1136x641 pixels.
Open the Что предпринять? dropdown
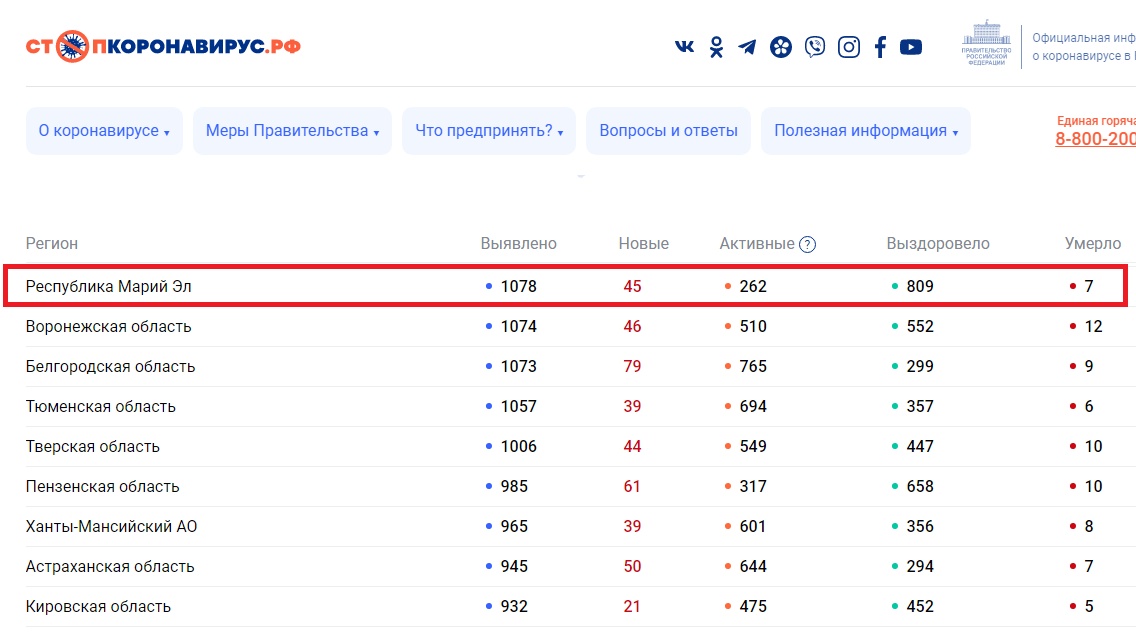(x=488, y=131)
